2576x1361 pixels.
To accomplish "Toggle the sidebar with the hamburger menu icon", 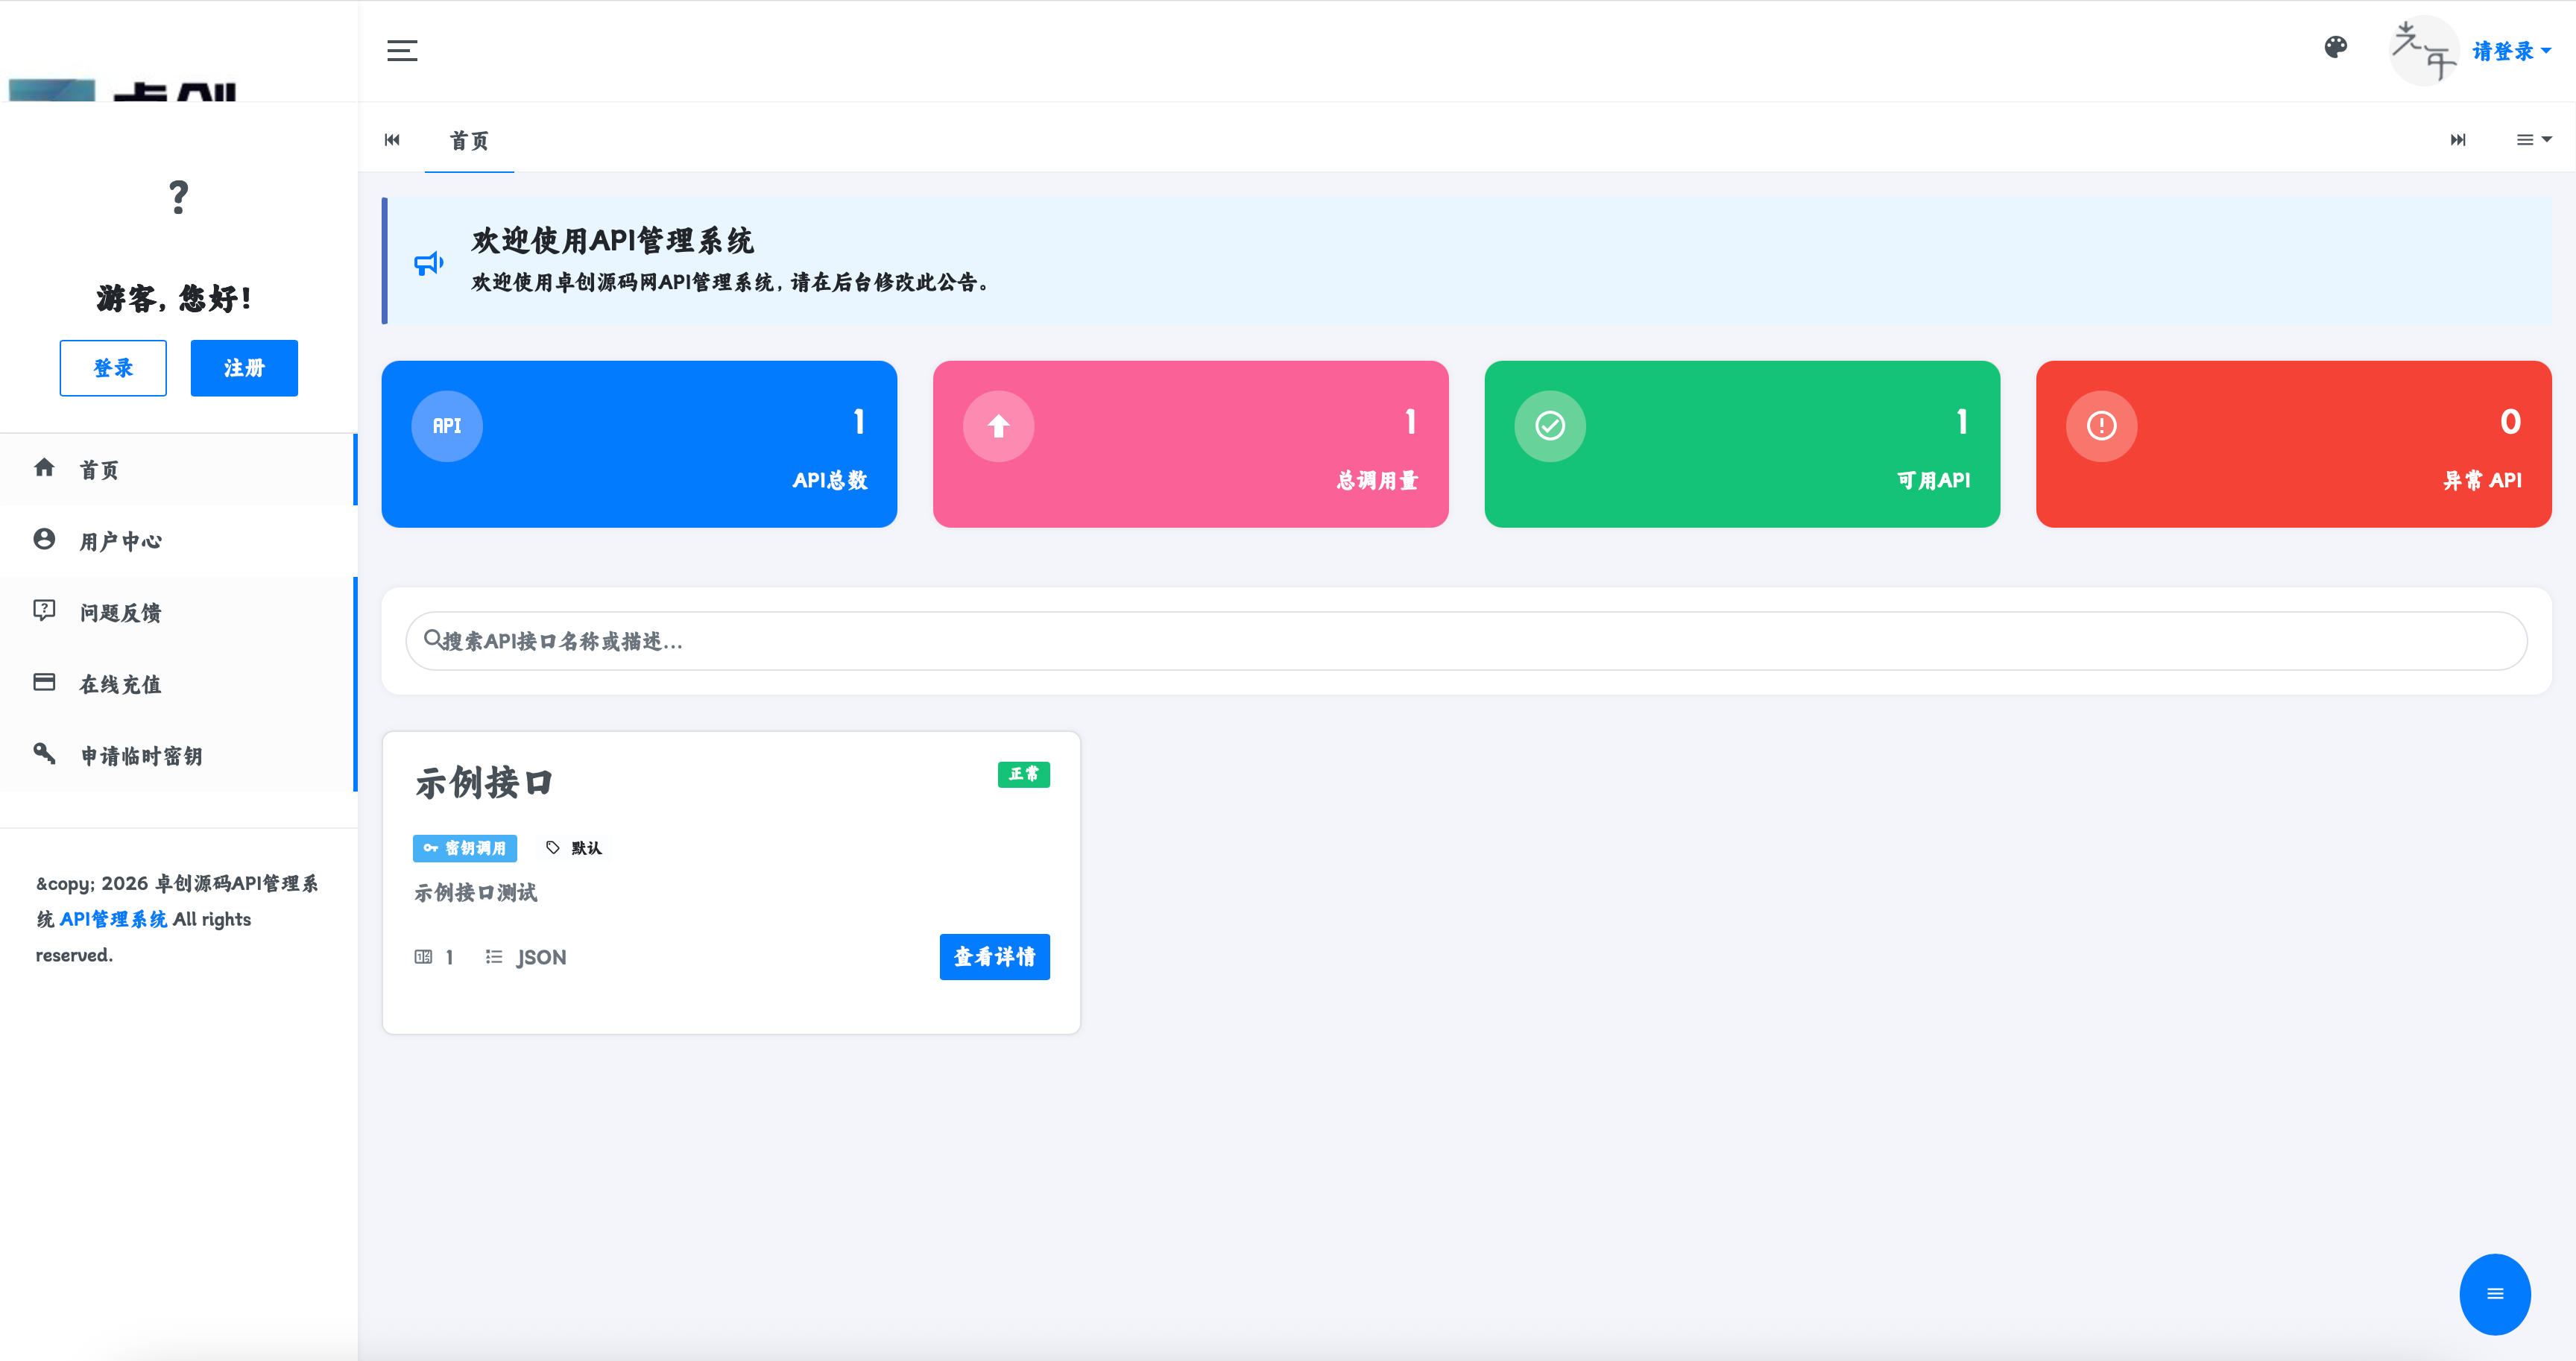I will point(402,50).
